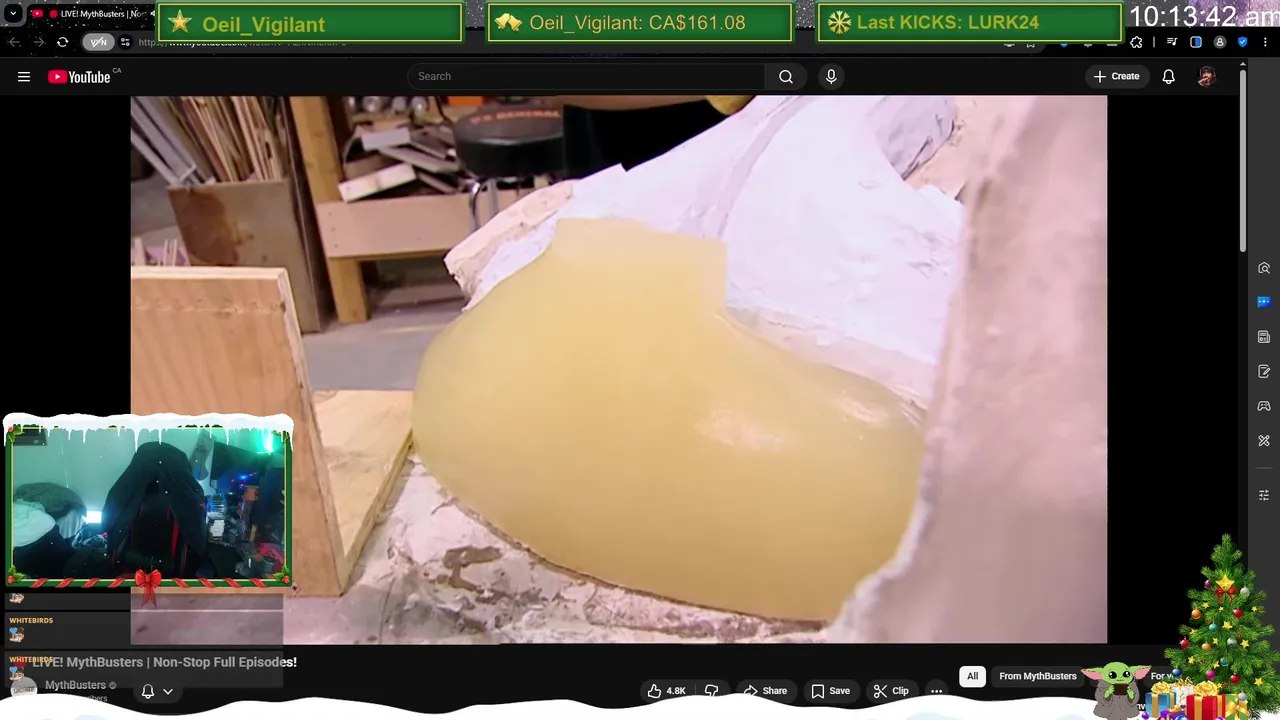Open the MythBusters channel name

75,685
